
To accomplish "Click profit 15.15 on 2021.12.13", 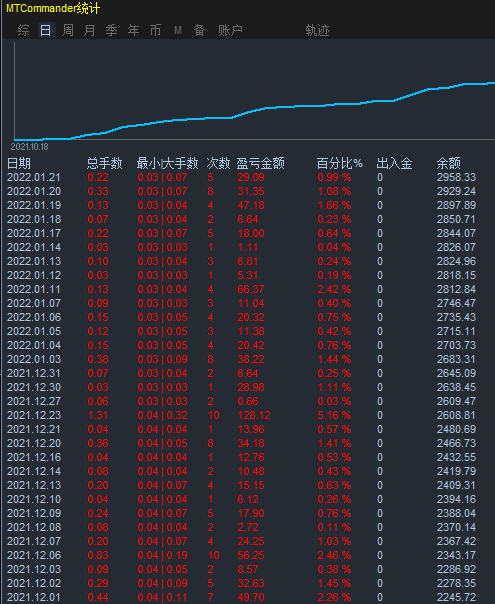I will pyautogui.click(x=251, y=485).
